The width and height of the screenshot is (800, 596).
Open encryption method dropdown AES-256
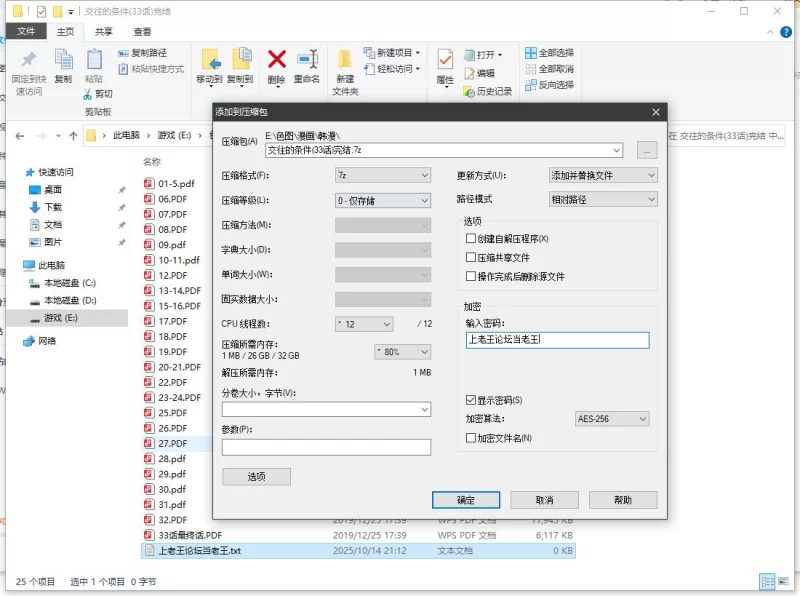tap(612, 419)
